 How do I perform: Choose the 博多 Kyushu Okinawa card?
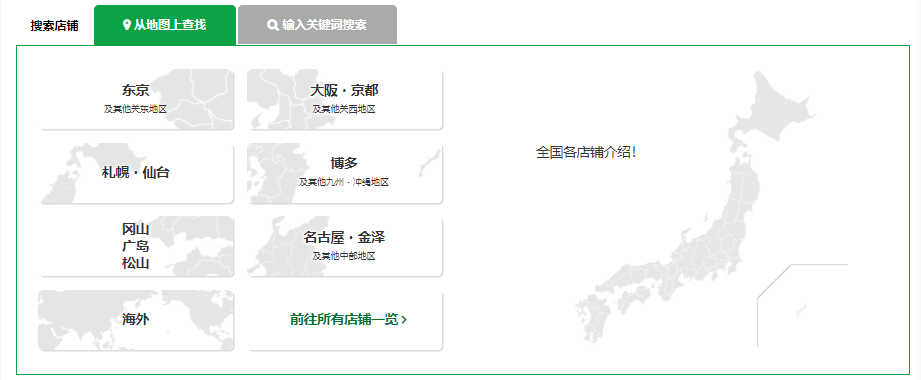click(x=345, y=173)
